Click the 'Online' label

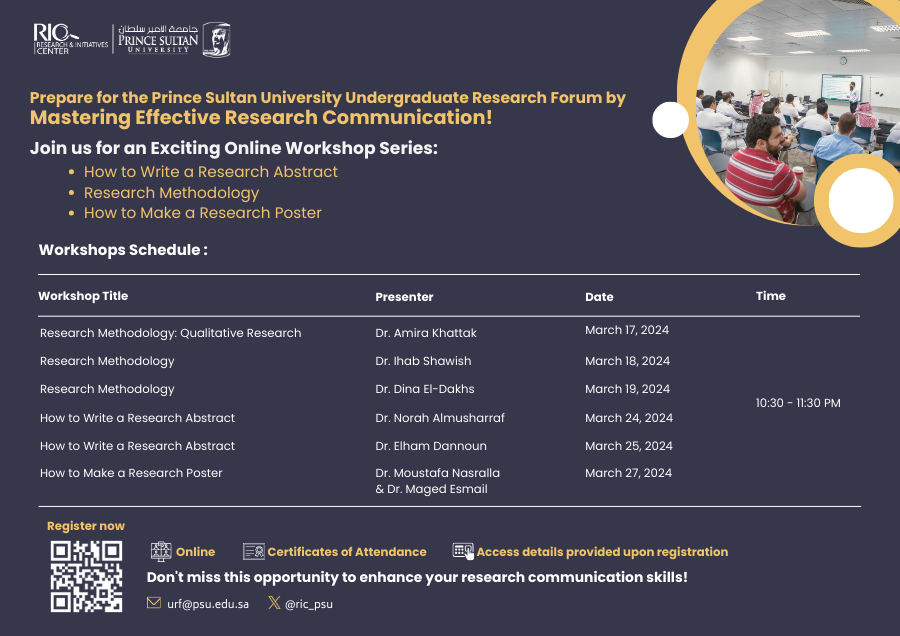click(x=195, y=552)
